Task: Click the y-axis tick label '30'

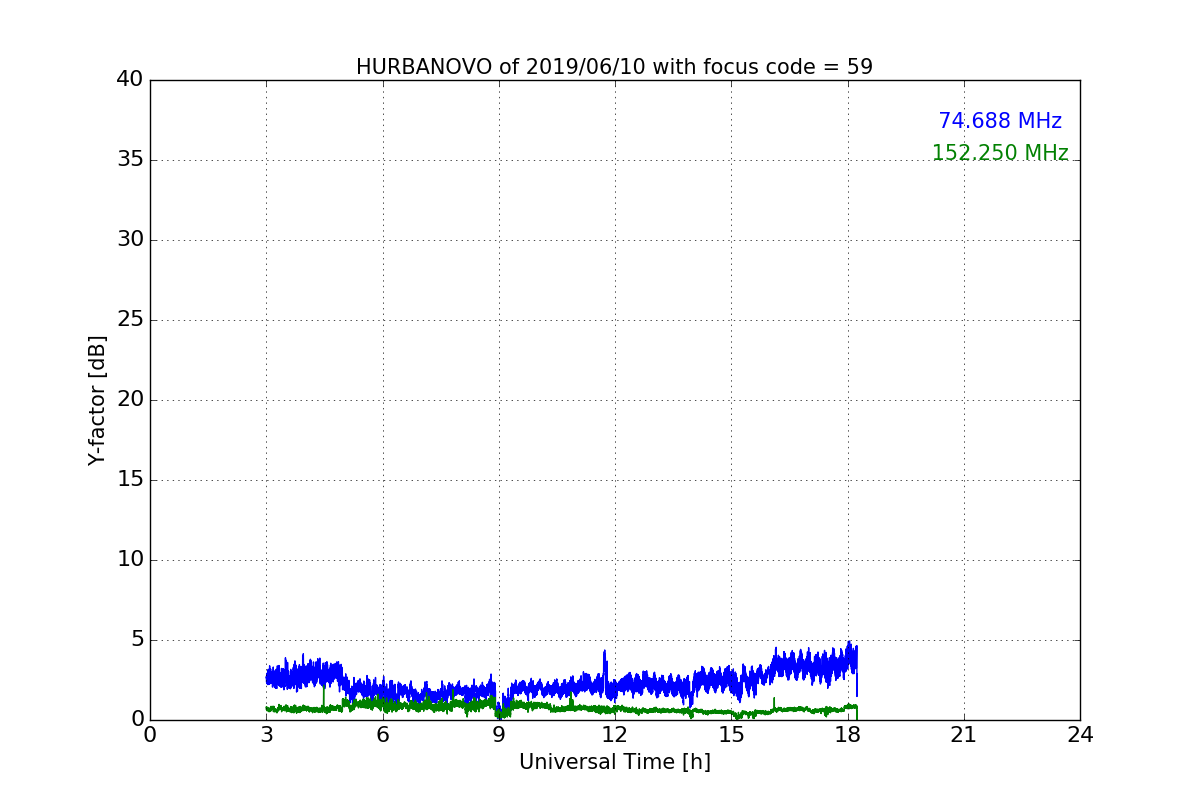Action: point(130,239)
